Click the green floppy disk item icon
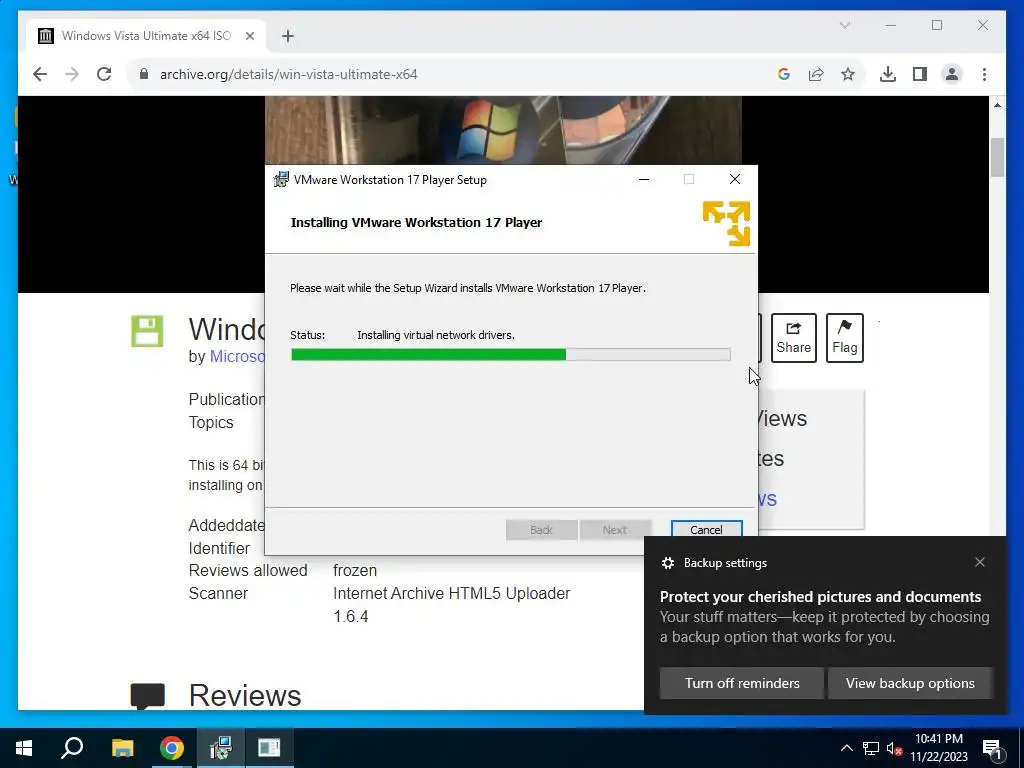Image resolution: width=1024 pixels, height=768 pixels. [147, 331]
